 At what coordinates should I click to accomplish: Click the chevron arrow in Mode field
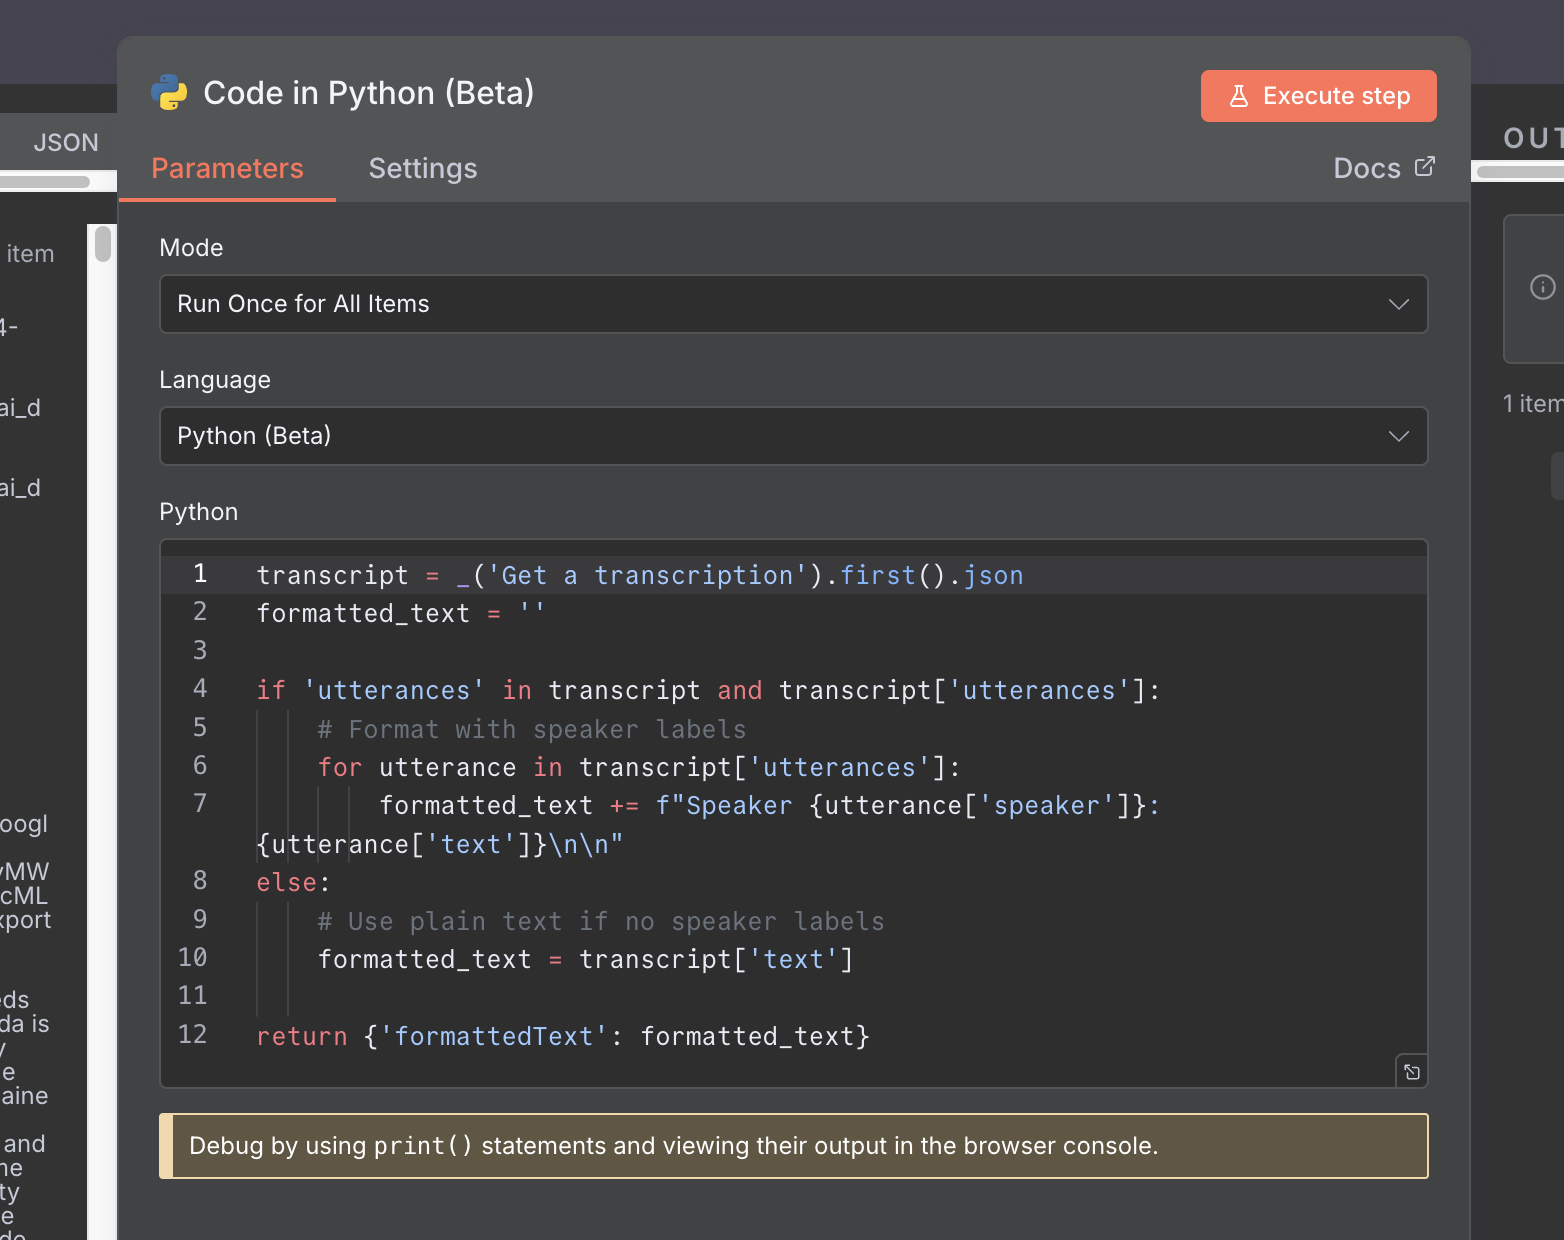[1398, 304]
